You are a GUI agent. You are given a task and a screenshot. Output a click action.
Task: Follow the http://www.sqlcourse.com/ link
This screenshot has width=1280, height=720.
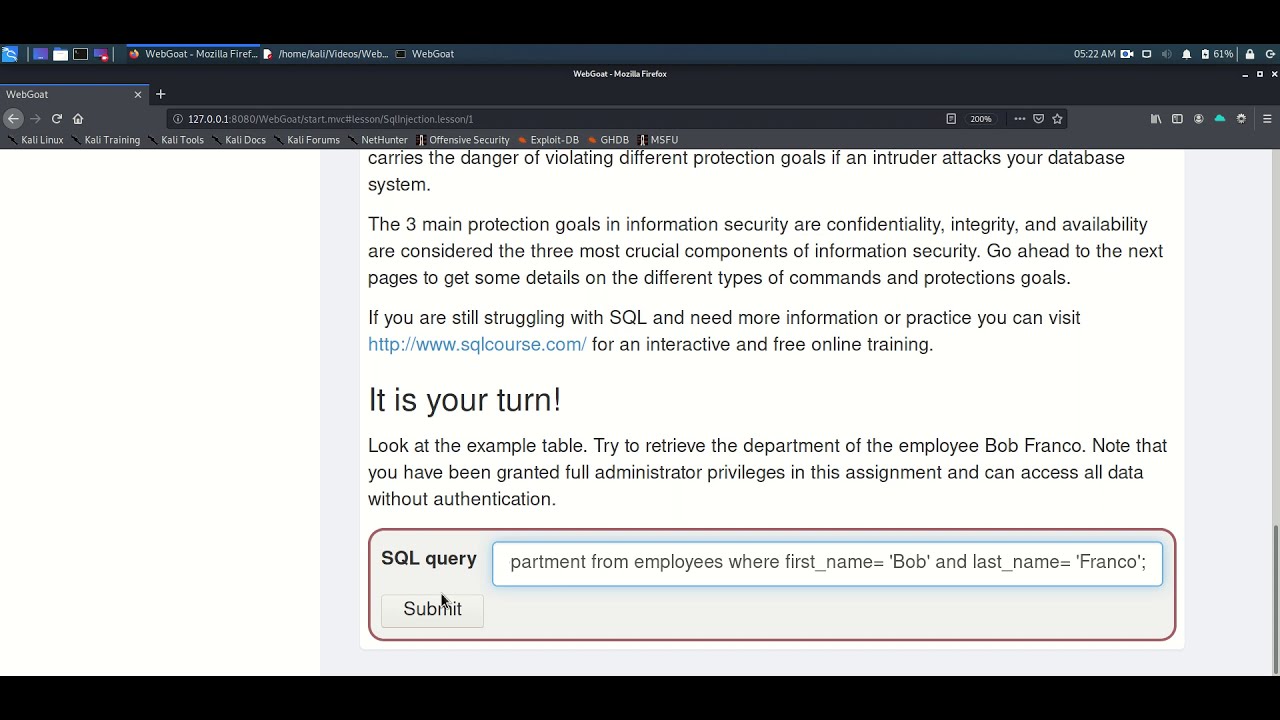pyautogui.click(x=477, y=344)
